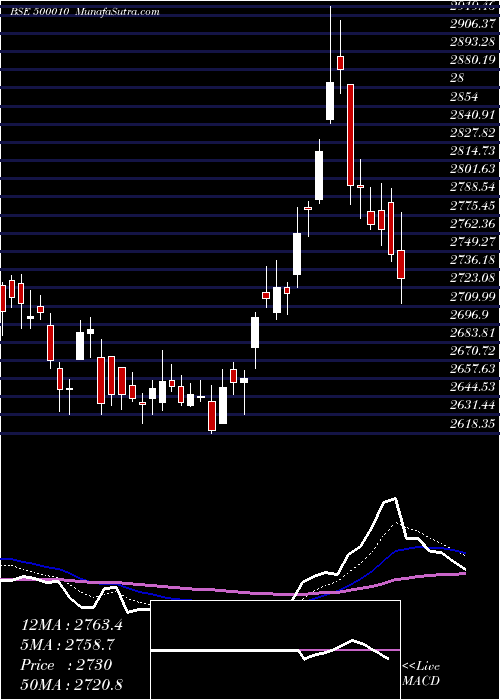Select the 2723.08 price axis label

tap(473, 278)
